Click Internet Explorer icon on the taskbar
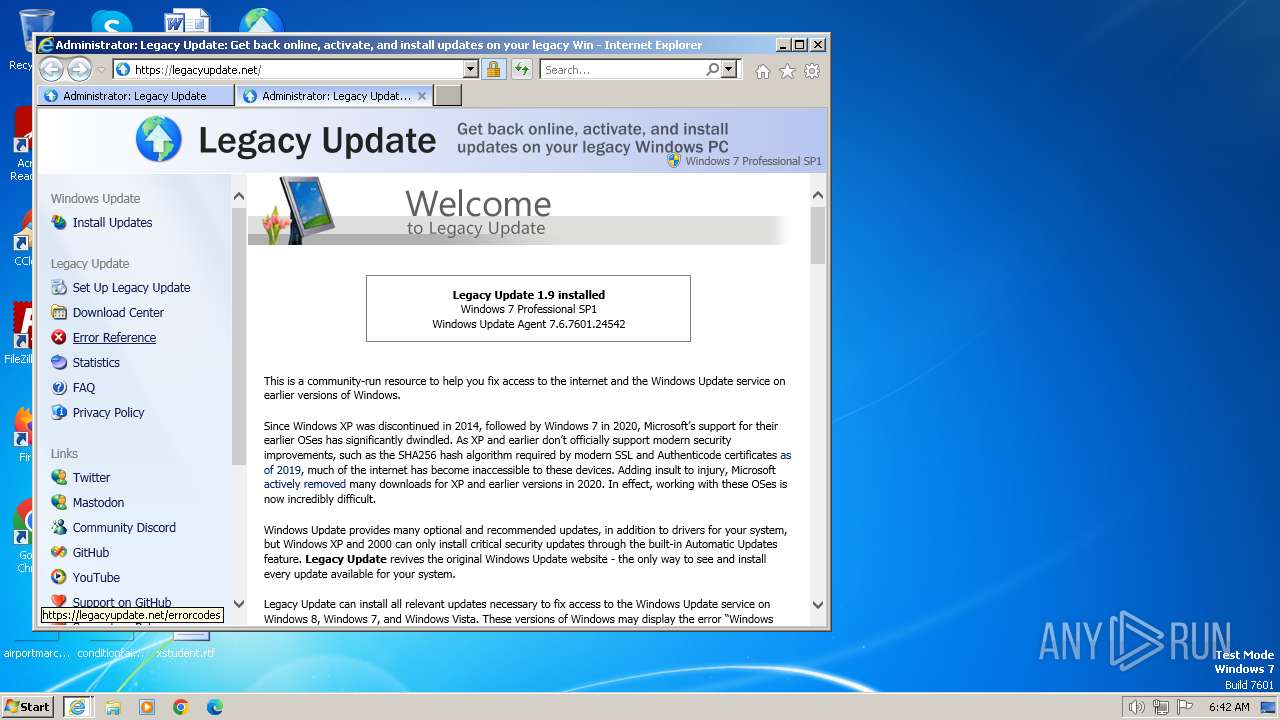 (77, 707)
